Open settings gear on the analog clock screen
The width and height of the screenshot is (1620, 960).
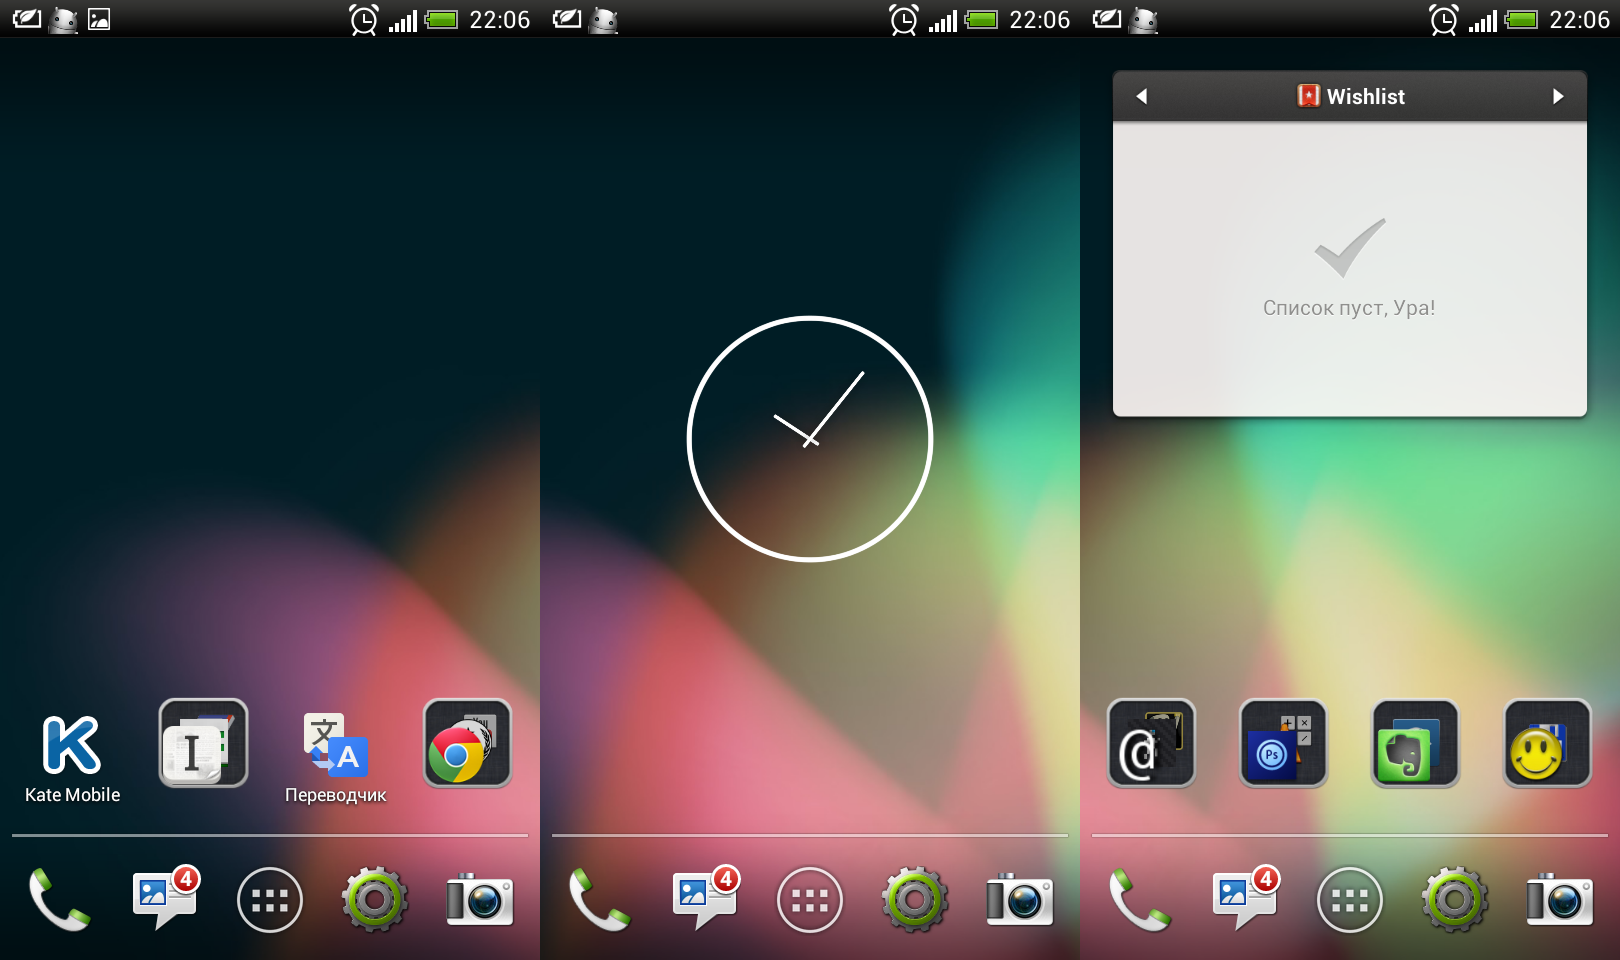(x=914, y=900)
